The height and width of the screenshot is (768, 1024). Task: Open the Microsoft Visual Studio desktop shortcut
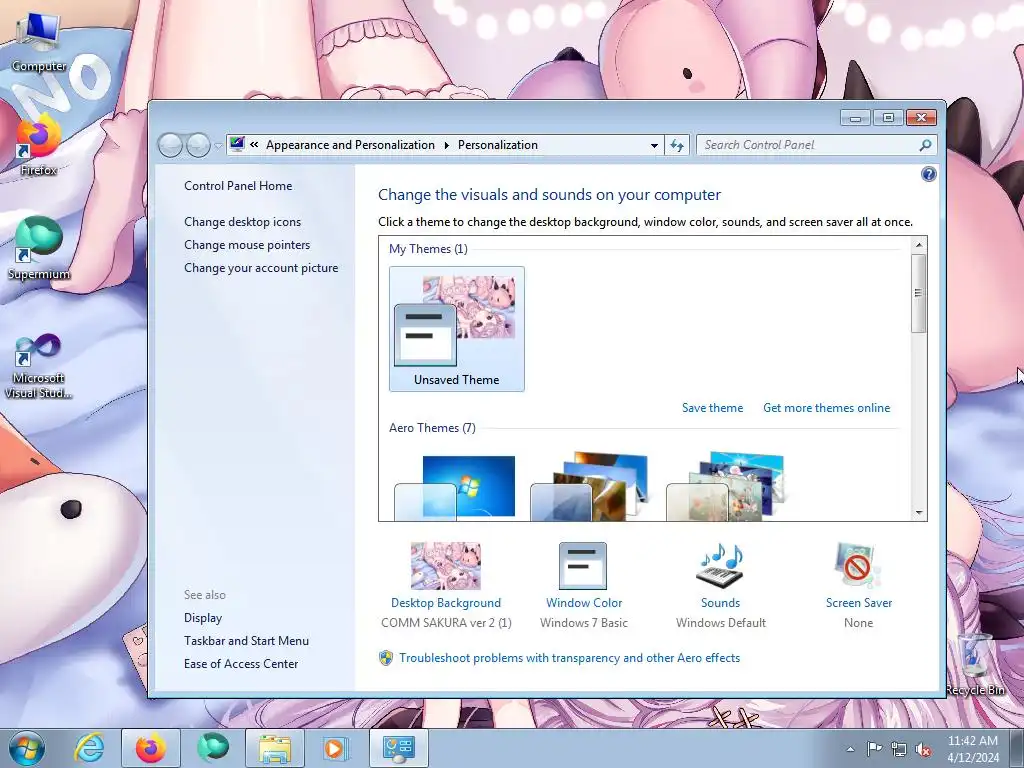tap(38, 366)
